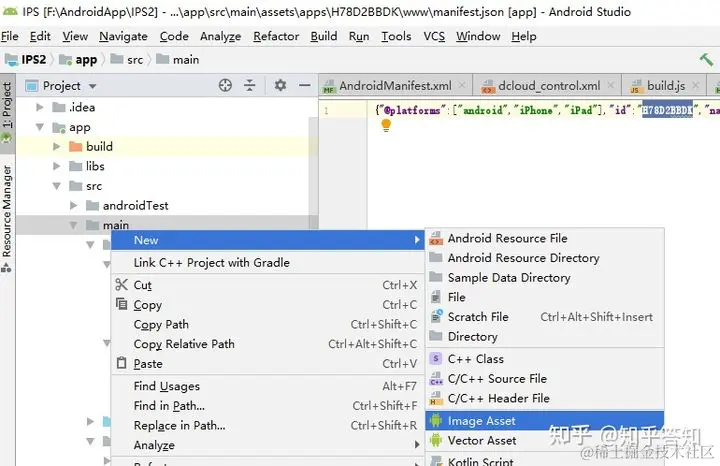The width and height of the screenshot is (720, 466).
Task: Switch to the build.js tab
Action: click(x=666, y=85)
